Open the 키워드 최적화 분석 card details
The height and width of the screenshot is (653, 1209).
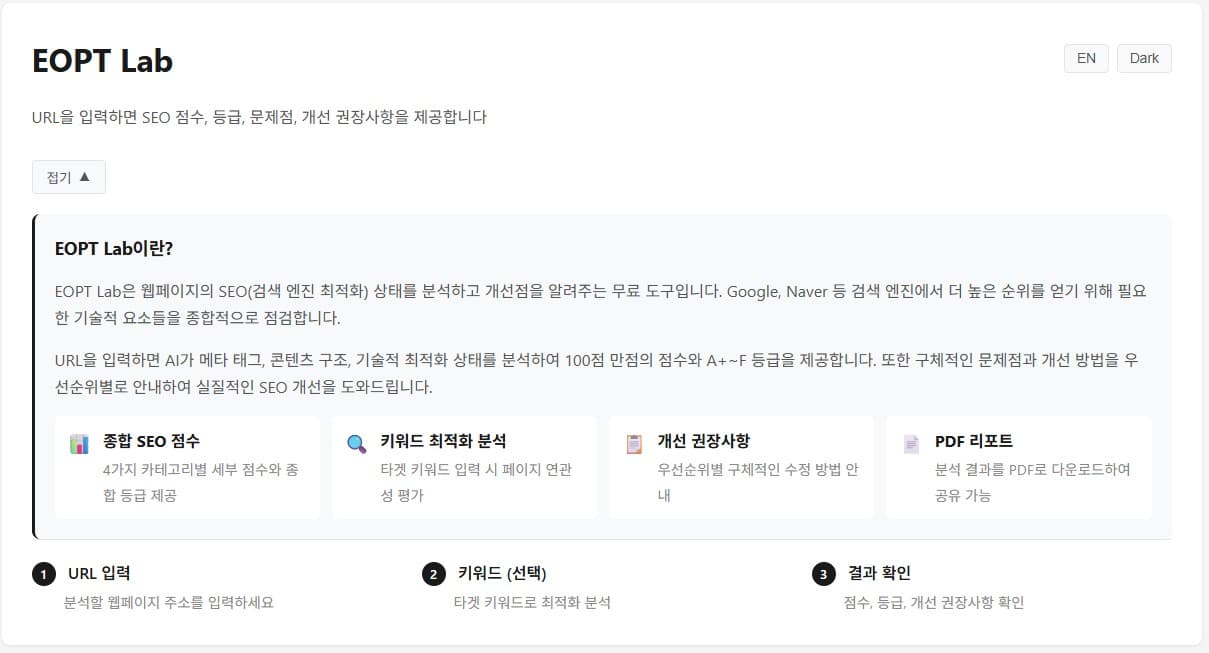[x=464, y=467]
